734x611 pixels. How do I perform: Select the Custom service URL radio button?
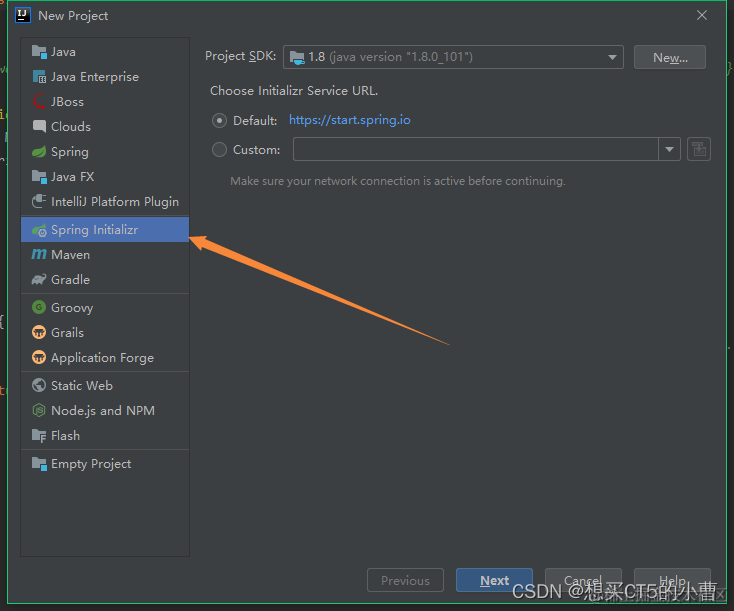[x=219, y=149]
